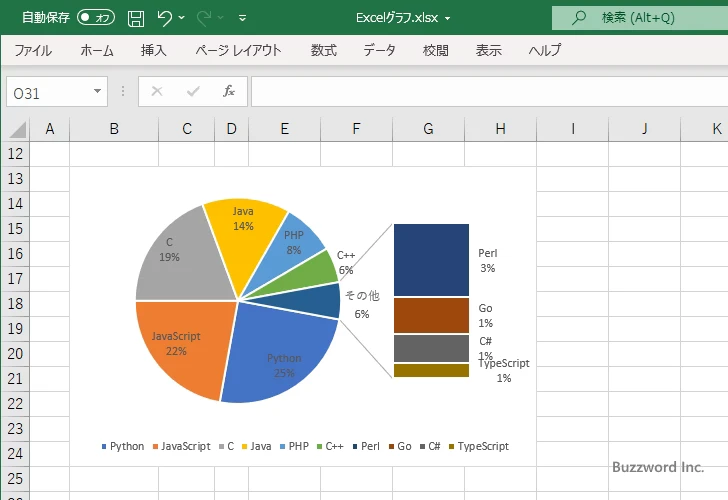The image size is (728, 500).
Task: Click the その他 6% data label
Action: pyautogui.click(x=362, y=305)
